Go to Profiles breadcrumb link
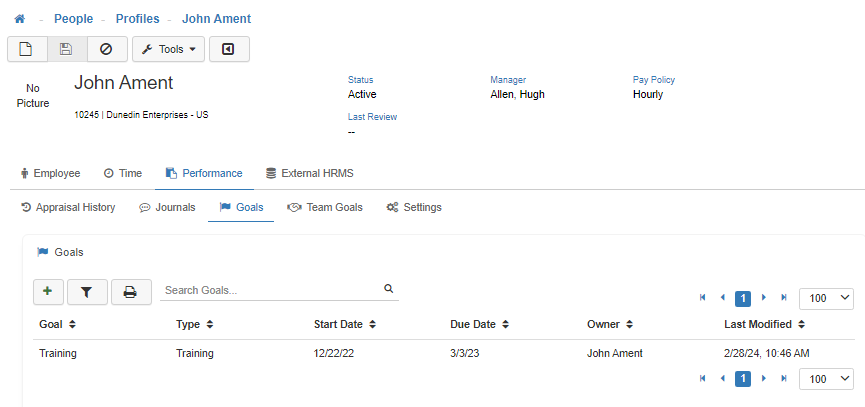This screenshot has height=407, width=865. click(137, 19)
